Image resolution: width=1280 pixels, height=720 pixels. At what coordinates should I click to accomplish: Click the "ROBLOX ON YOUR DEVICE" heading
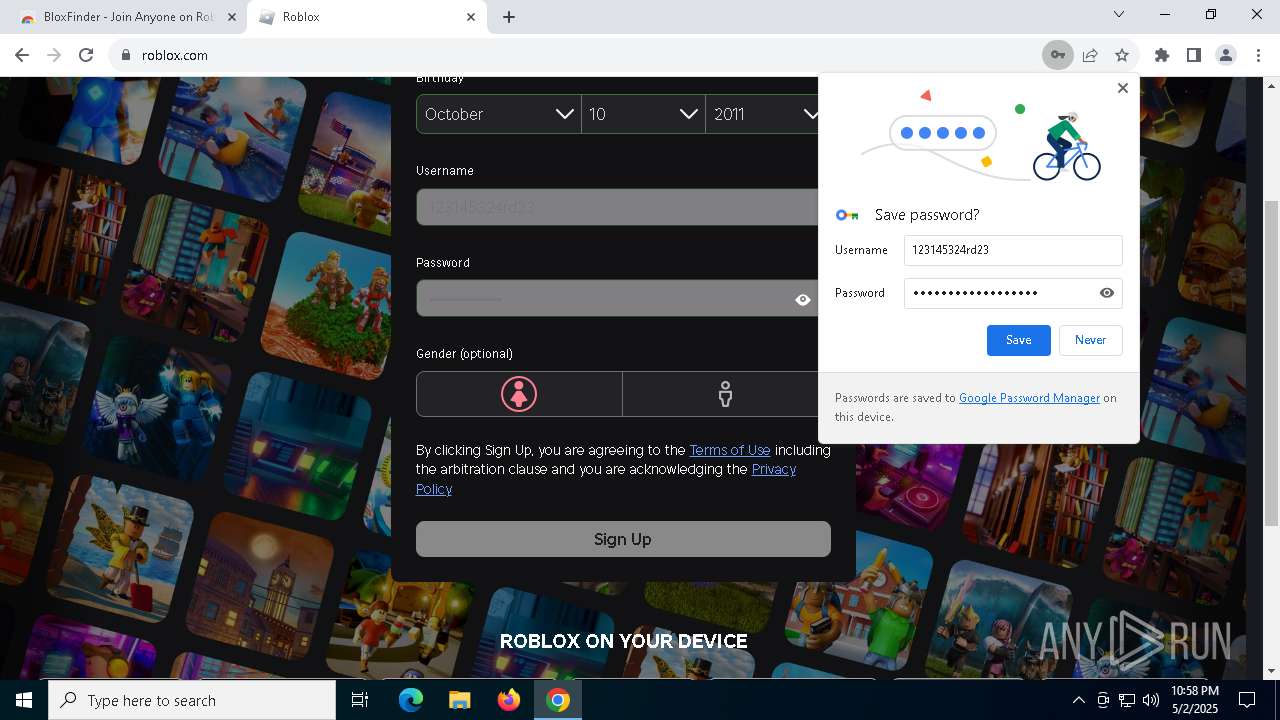(x=623, y=641)
